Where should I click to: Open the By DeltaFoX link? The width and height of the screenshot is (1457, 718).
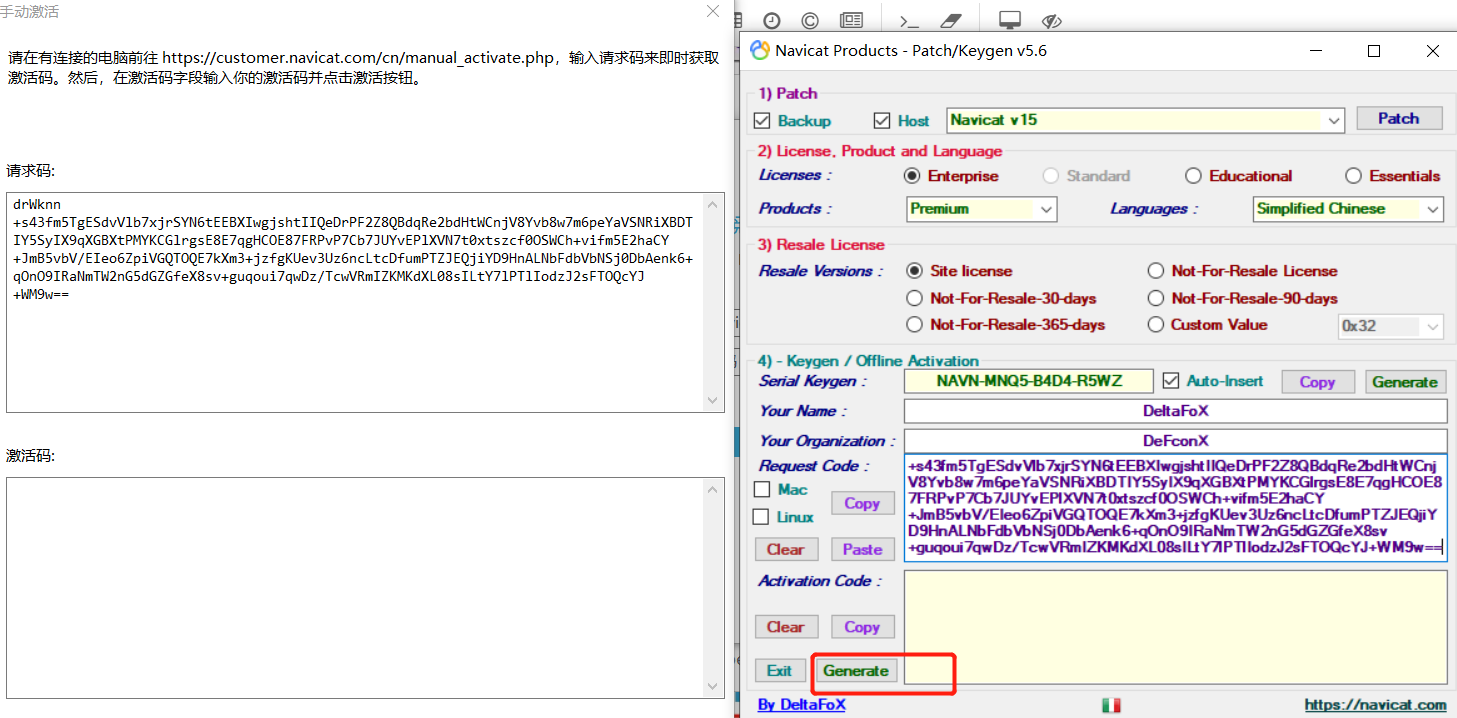(801, 705)
